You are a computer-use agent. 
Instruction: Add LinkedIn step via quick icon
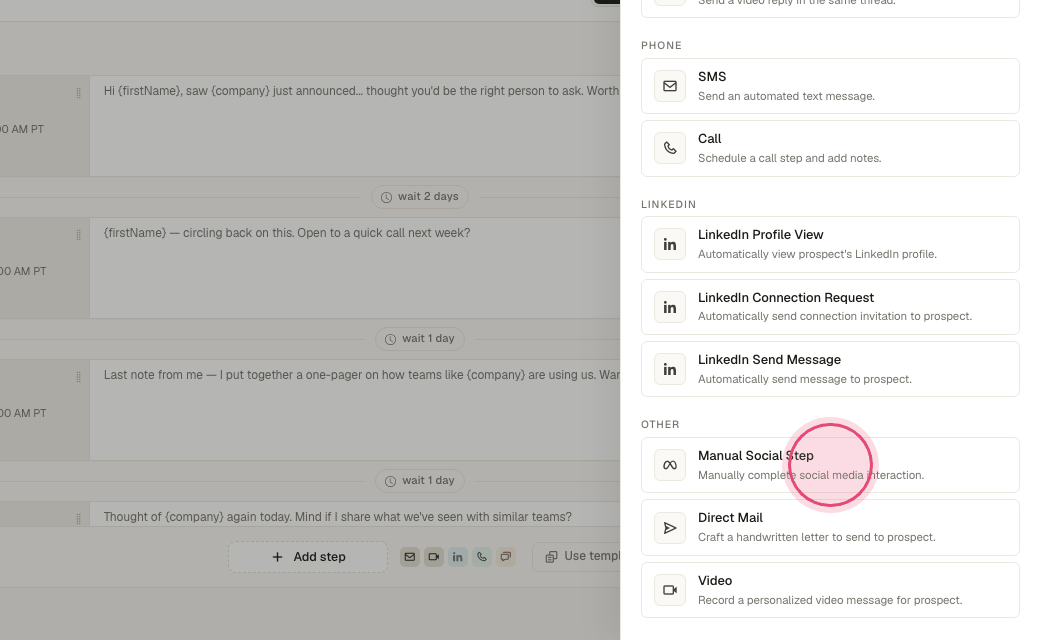458,557
